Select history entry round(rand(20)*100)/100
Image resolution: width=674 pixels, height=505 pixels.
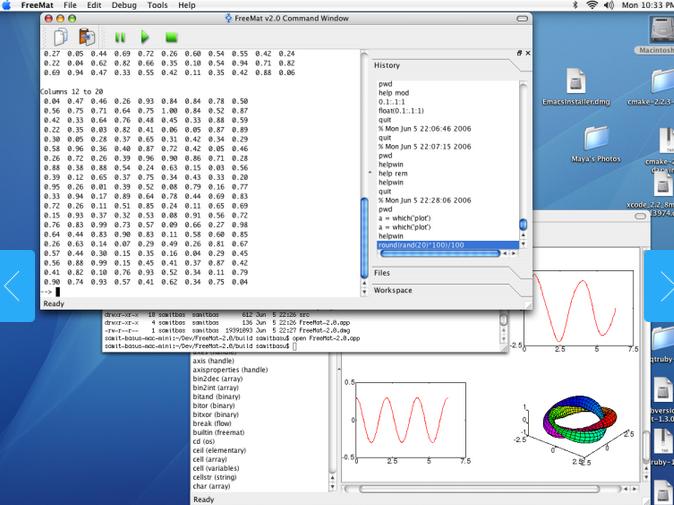pos(447,245)
